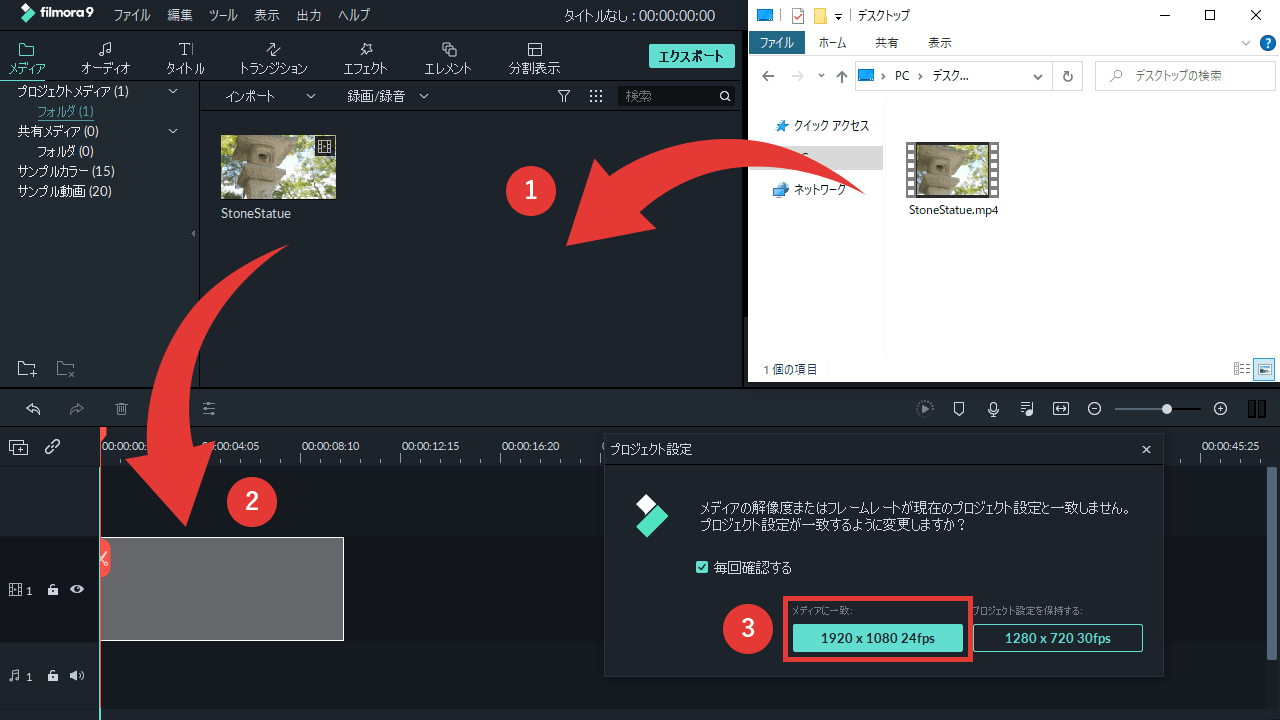Viewport: 1280px width, 720px height.
Task: Click the add track icon
Action: (x=19, y=447)
